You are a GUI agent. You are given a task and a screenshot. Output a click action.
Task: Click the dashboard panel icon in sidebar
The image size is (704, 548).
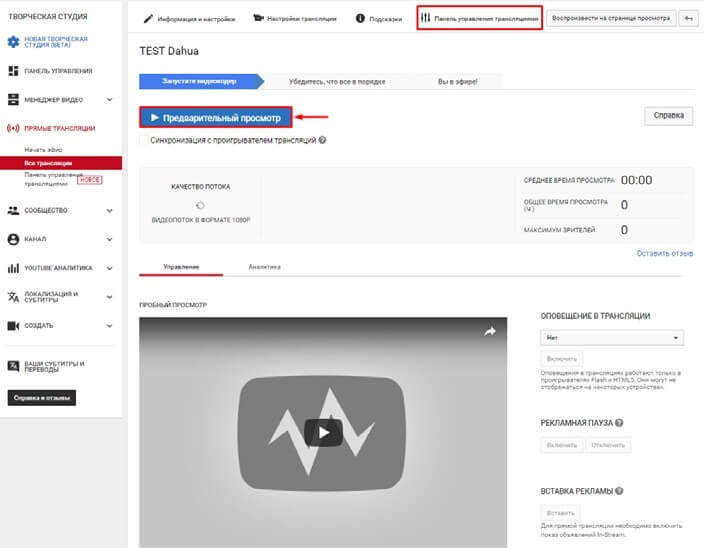click(x=13, y=71)
